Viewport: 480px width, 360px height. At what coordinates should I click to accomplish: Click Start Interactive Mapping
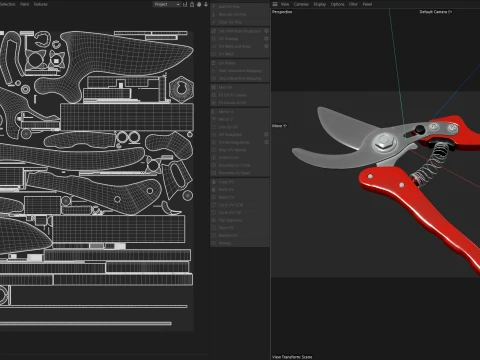pos(240,71)
